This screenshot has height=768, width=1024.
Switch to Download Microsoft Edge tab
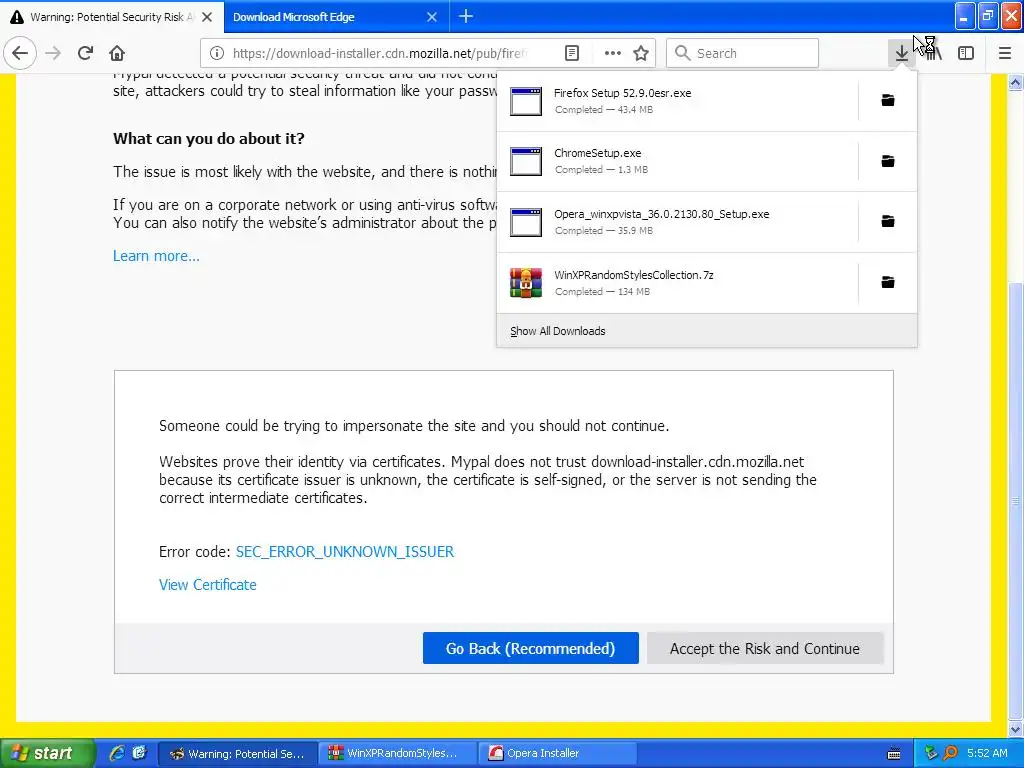(336, 17)
